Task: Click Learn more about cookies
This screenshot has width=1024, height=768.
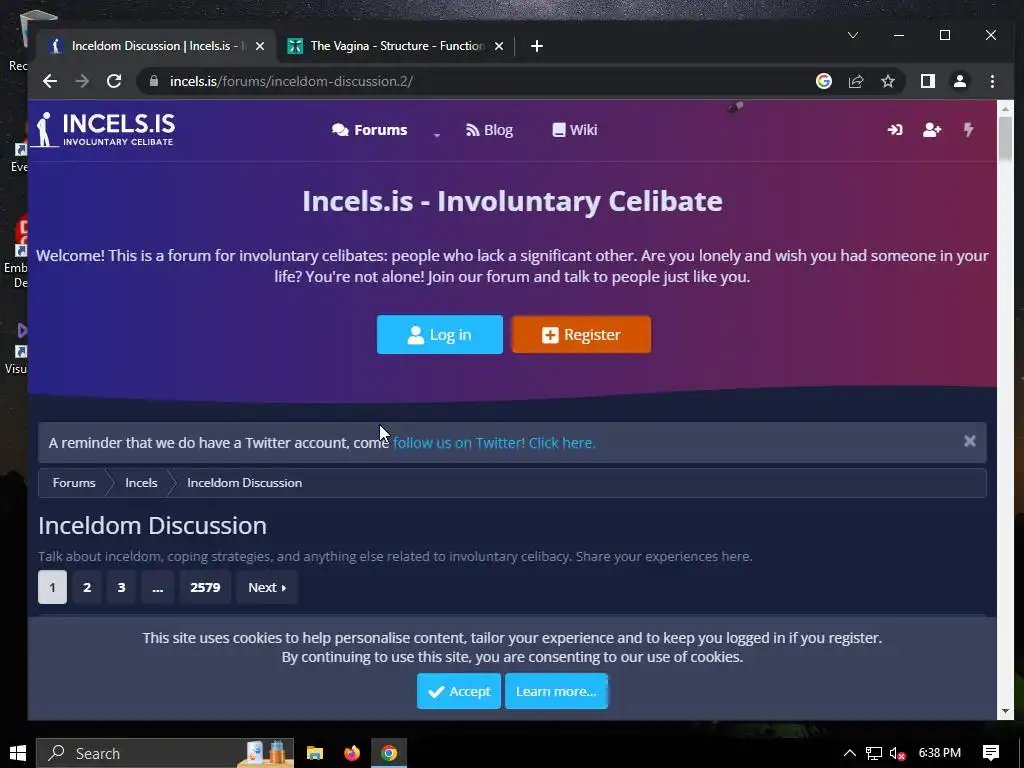Action: click(556, 691)
